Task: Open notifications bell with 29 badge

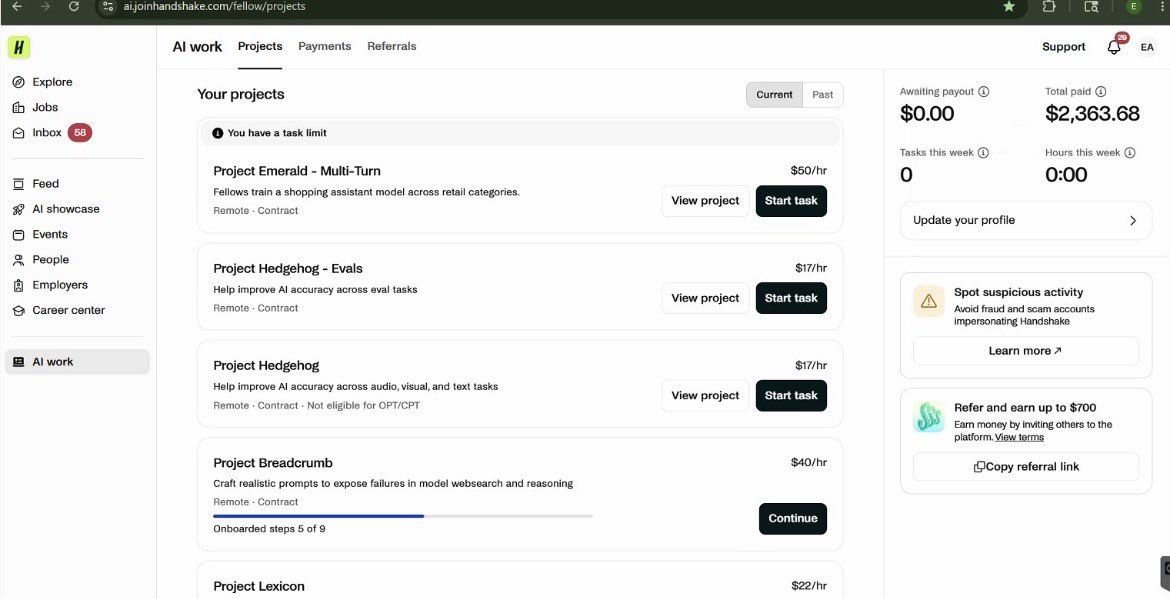Action: (1114, 47)
